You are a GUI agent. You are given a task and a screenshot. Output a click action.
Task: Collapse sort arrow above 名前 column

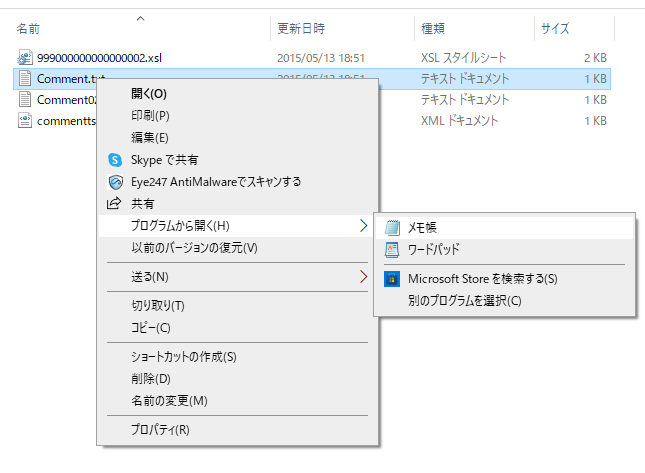(x=140, y=18)
